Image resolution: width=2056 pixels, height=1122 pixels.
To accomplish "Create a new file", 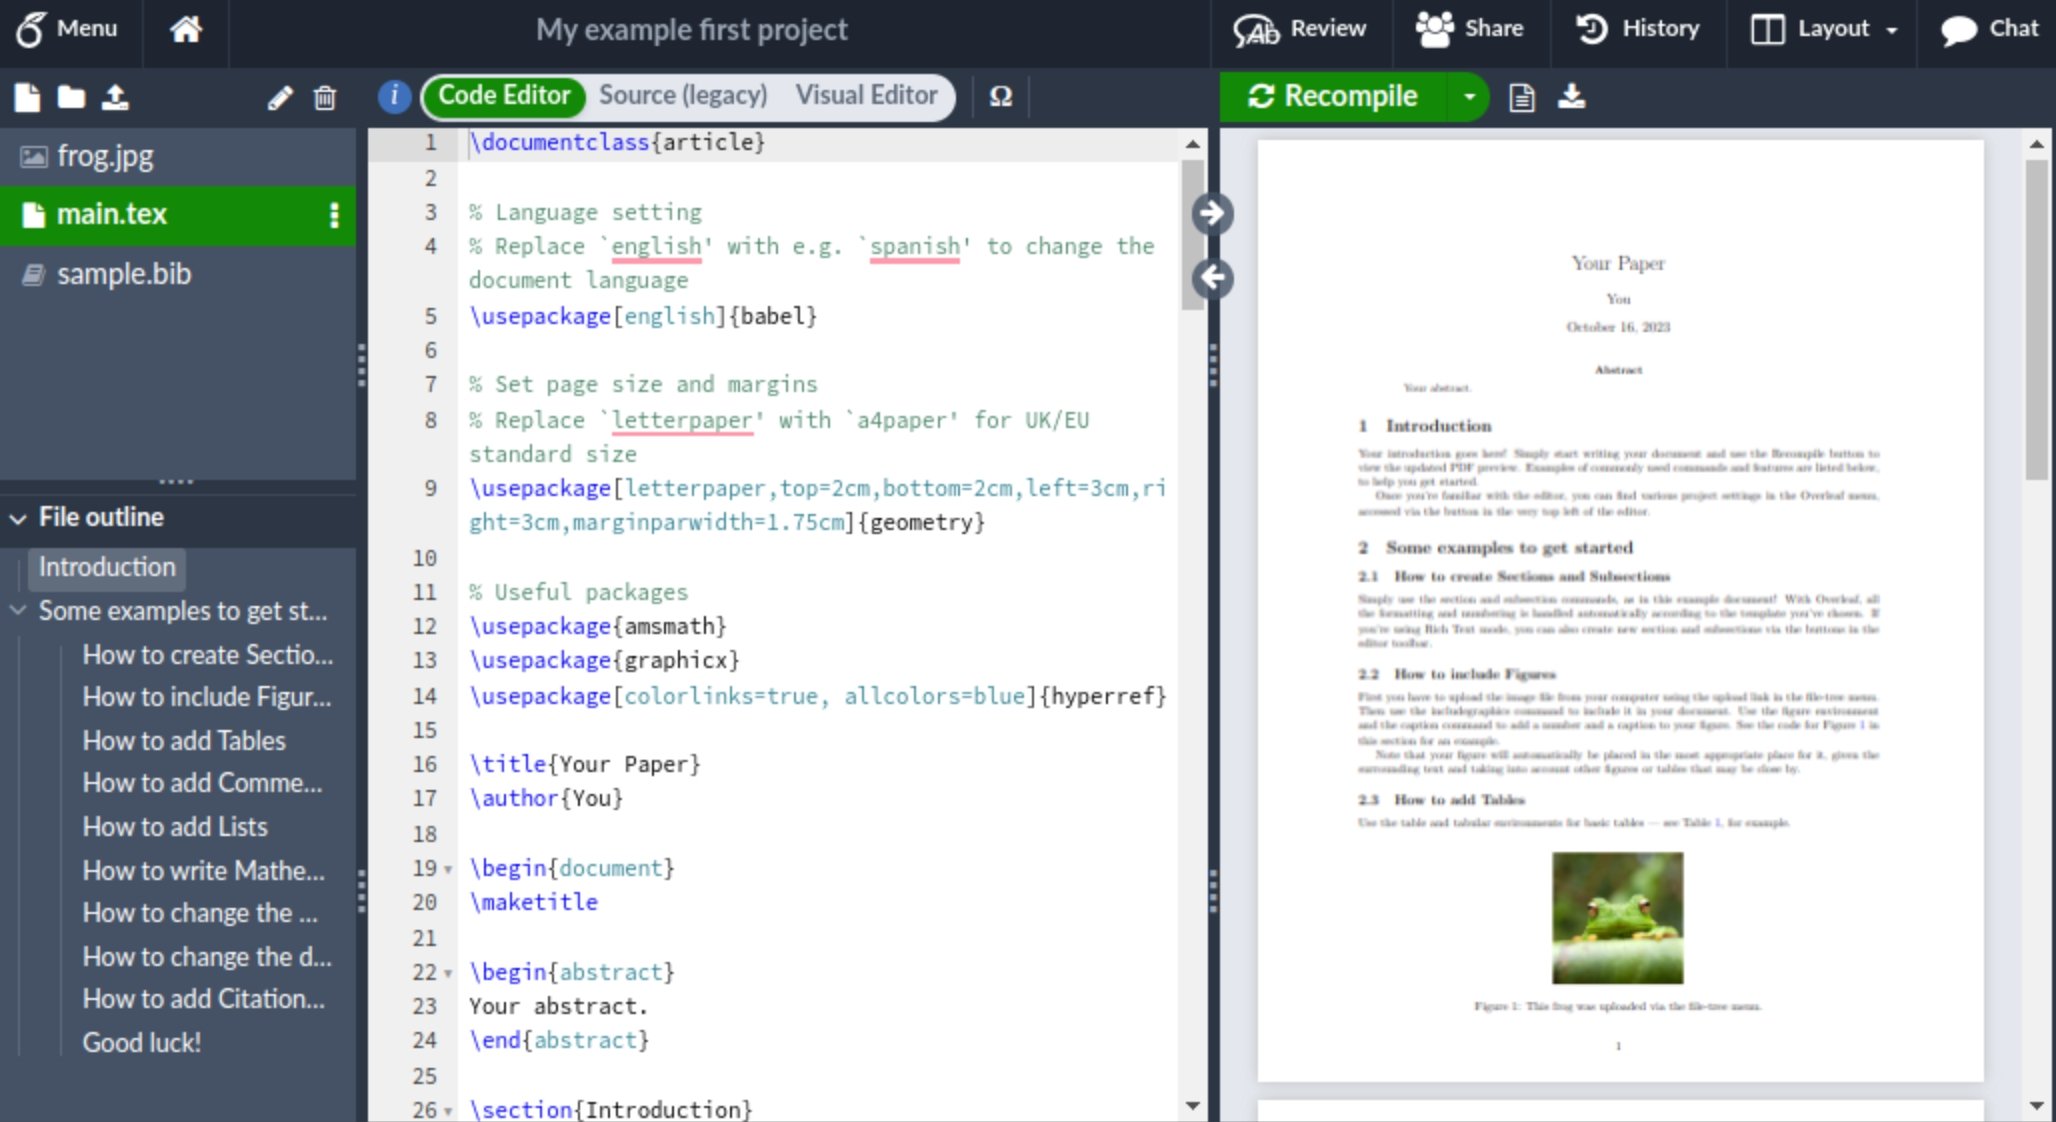I will pyautogui.click(x=27, y=98).
